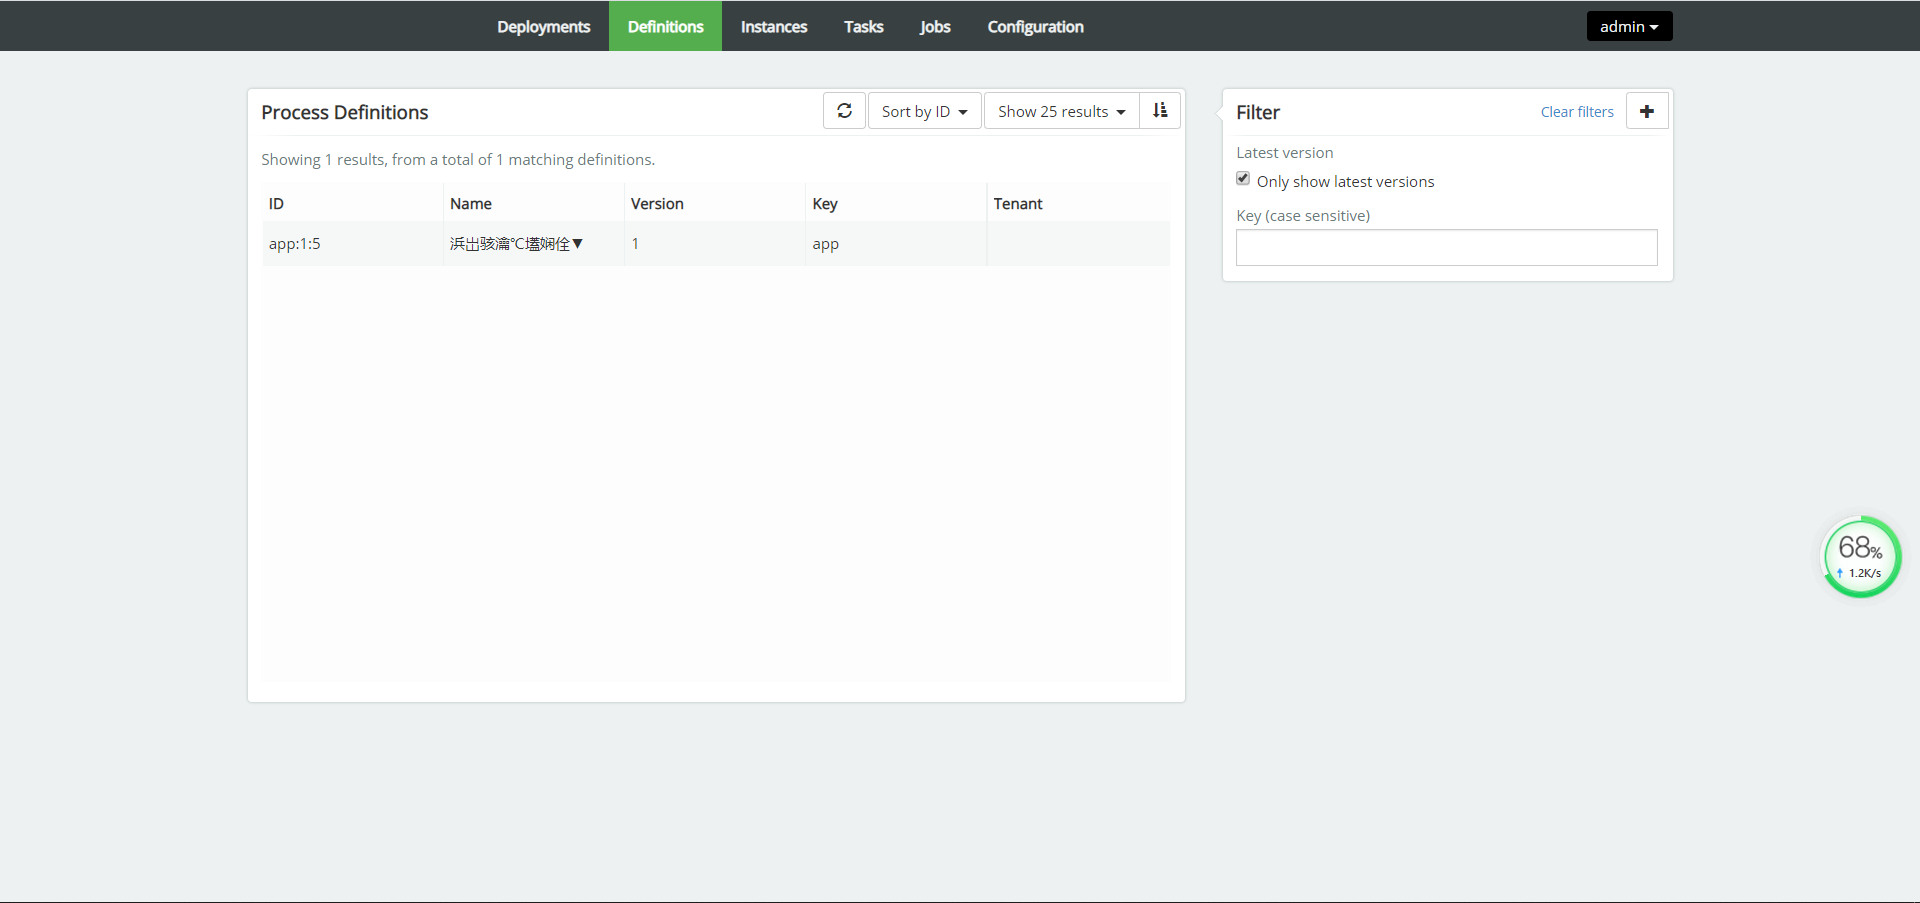This screenshot has width=1920, height=903.
Task: Open the 'Show 25 results' dropdown
Action: pyautogui.click(x=1061, y=111)
